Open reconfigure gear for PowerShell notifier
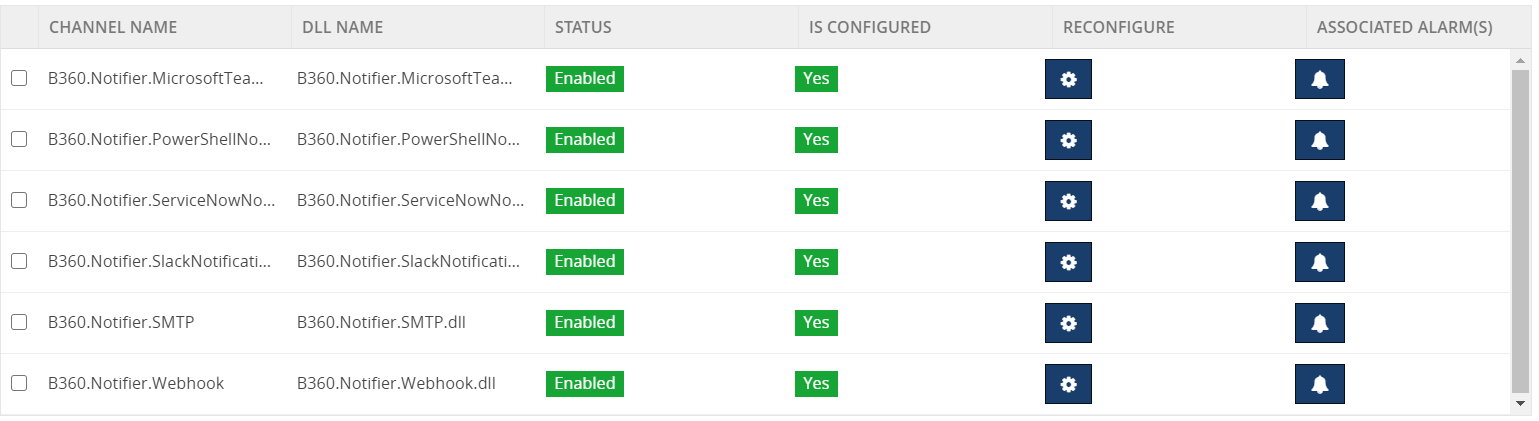Screen dimensions: 1539x421 [x=1068, y=140]
